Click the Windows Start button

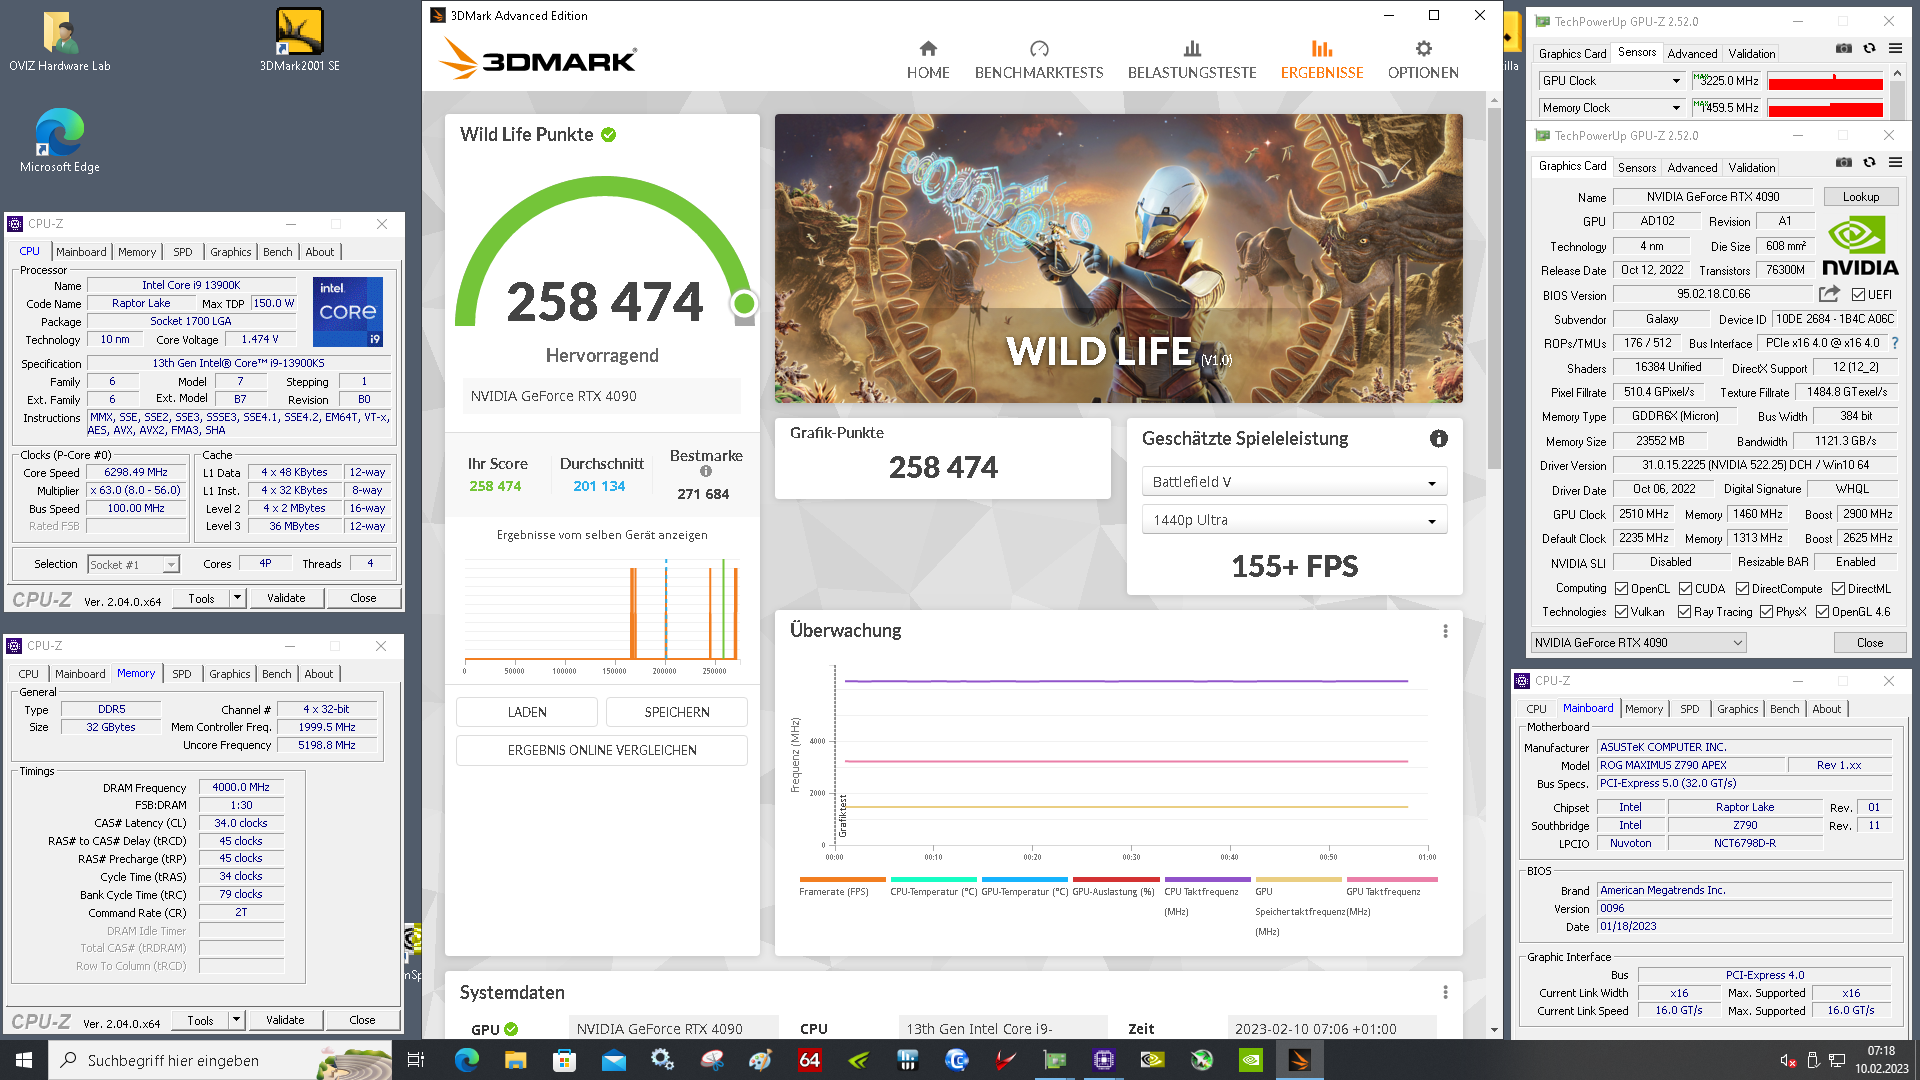pyautogui.click(x=24, y=1060)
